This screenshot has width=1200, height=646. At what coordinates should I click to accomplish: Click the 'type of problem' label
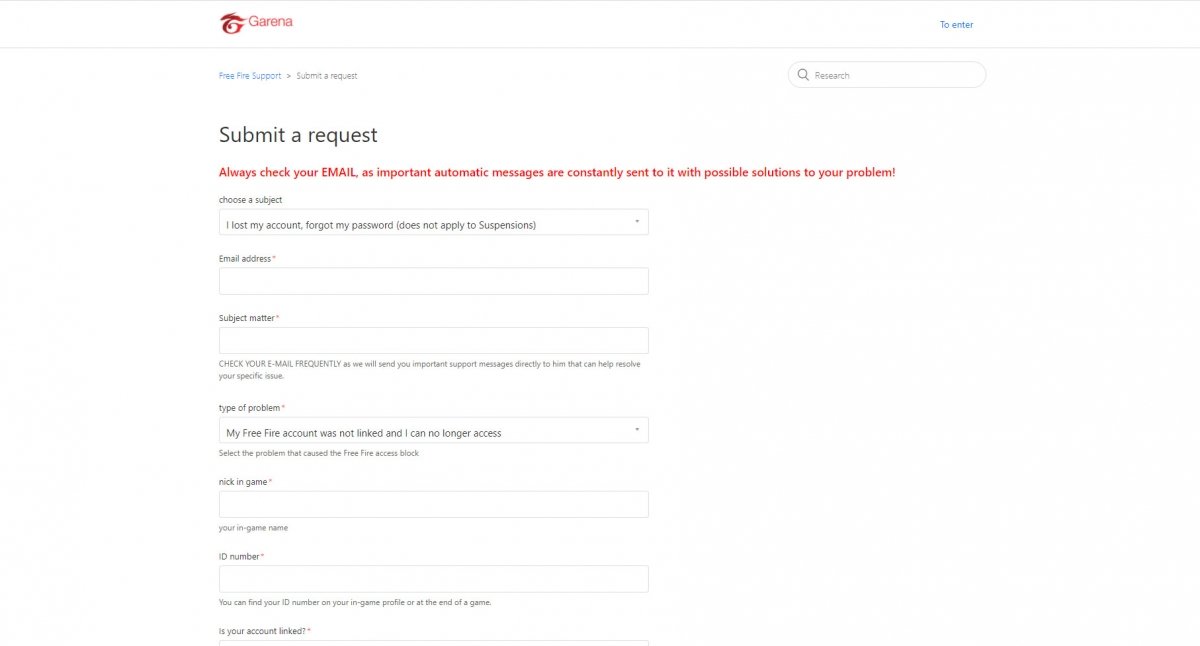(250, 408)
